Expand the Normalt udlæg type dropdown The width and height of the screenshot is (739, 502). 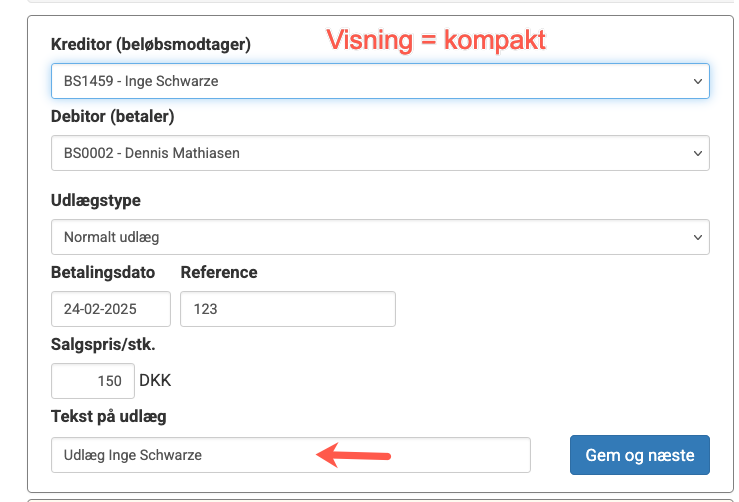pos(380,237)
